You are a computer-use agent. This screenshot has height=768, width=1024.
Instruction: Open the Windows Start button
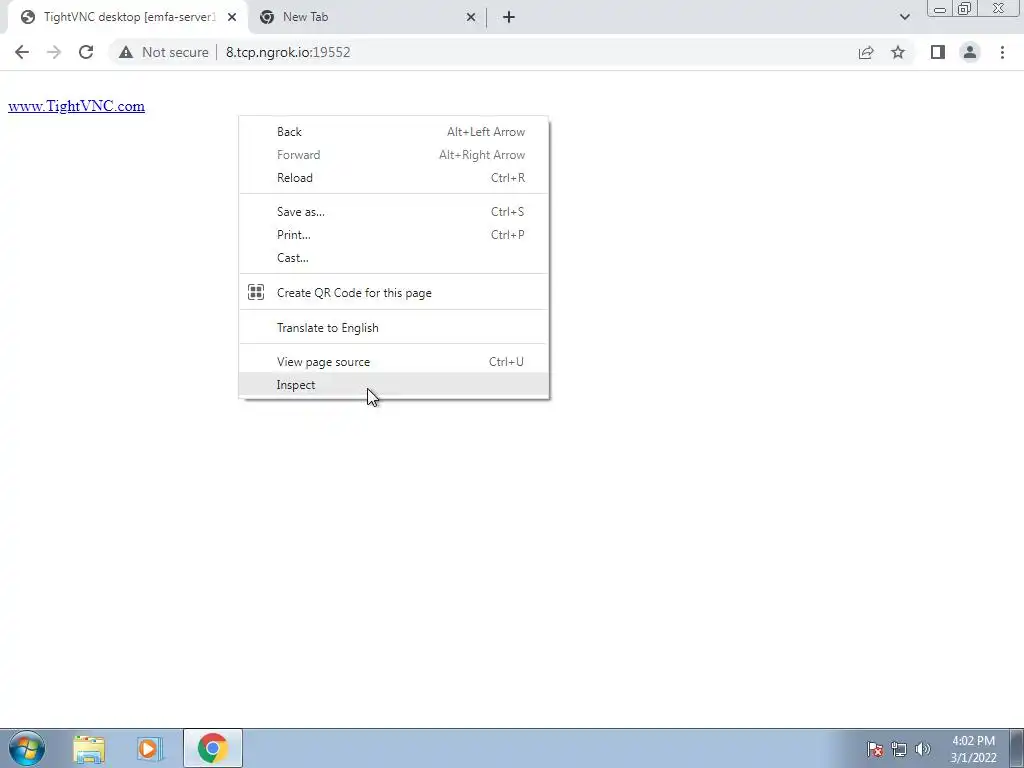(27, 748)
